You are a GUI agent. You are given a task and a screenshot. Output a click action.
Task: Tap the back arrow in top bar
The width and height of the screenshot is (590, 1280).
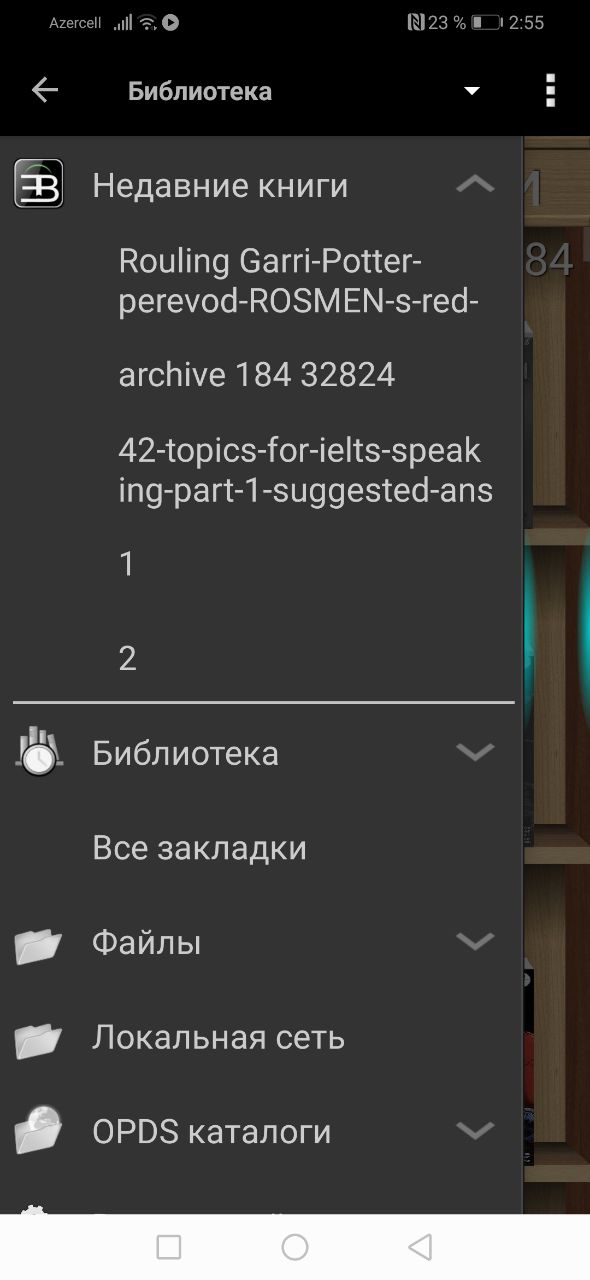coord(45,91)
